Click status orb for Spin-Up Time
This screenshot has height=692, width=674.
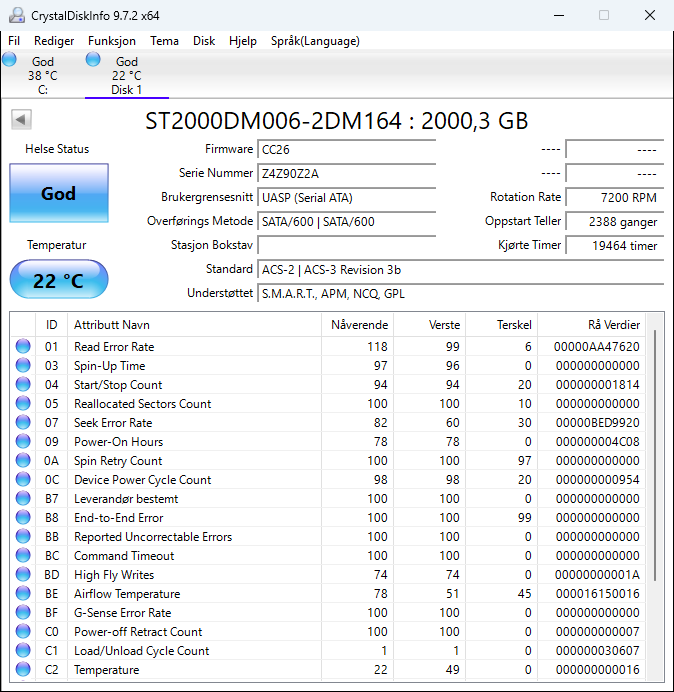[23, 365]
